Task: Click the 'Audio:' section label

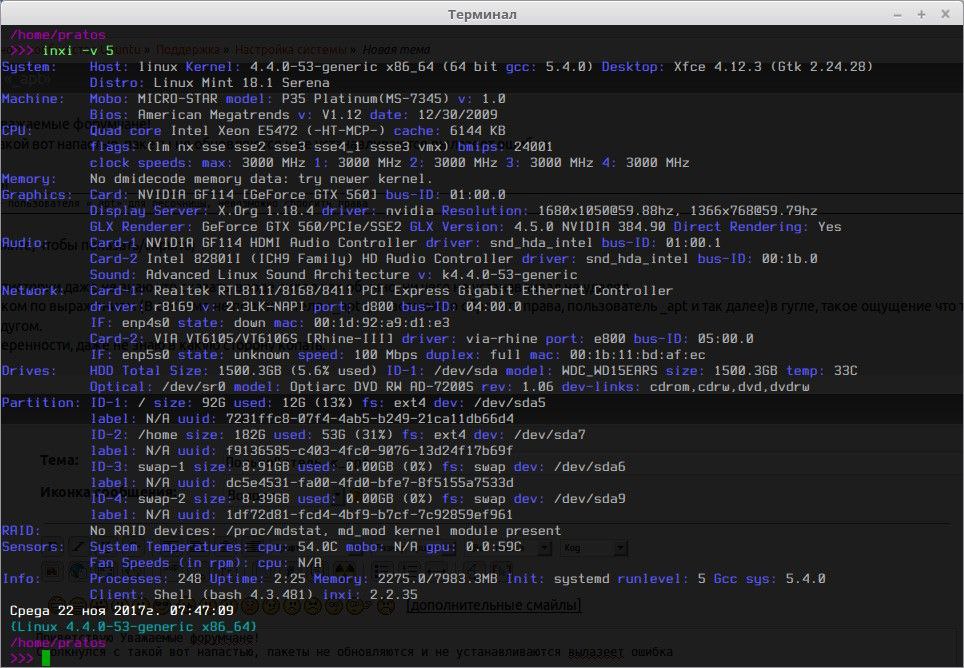Action: point(25,242)
